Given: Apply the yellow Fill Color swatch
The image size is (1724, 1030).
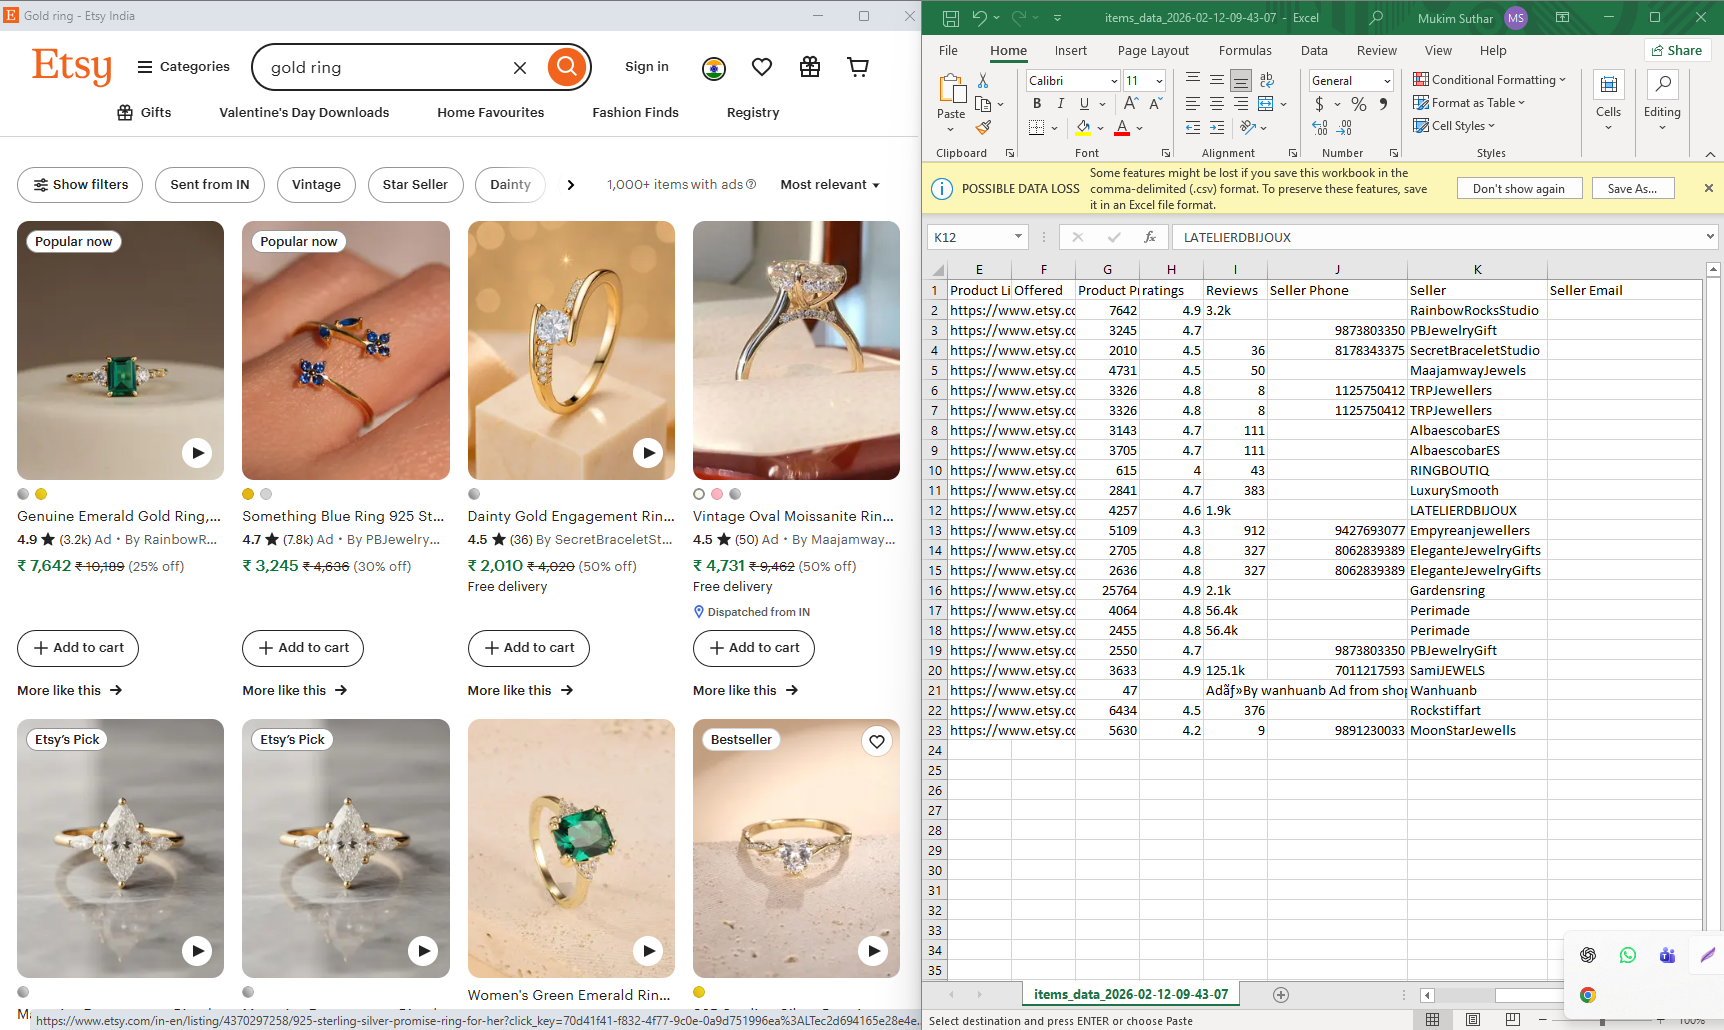Looking at the screenshot, I should coord(1083,128).
